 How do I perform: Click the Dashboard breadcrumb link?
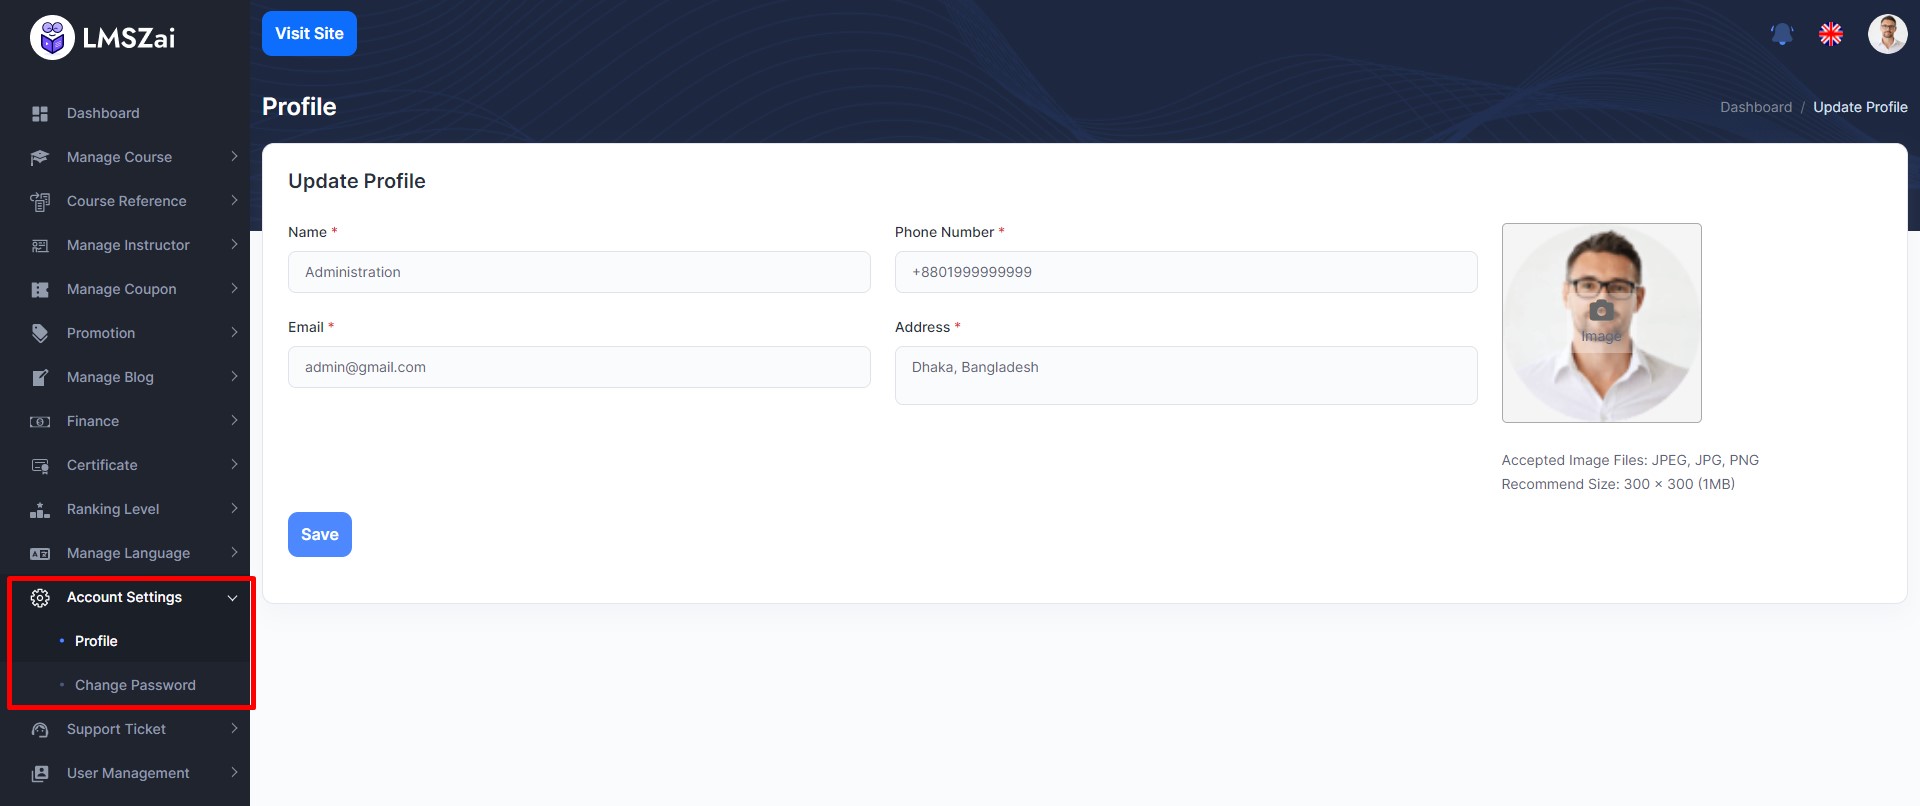[x=1756, y=107]
